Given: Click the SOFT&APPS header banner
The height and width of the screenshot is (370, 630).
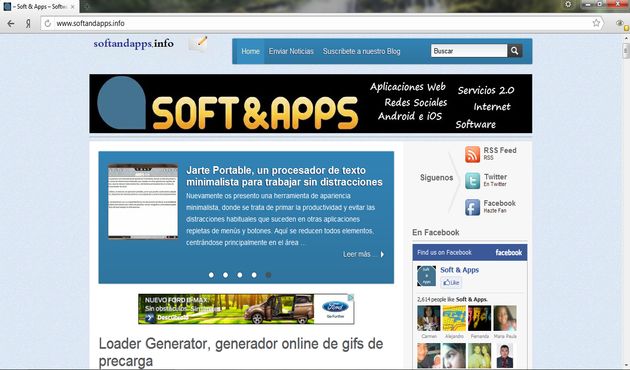Looking at the screenshot, I should pos(311,103).
